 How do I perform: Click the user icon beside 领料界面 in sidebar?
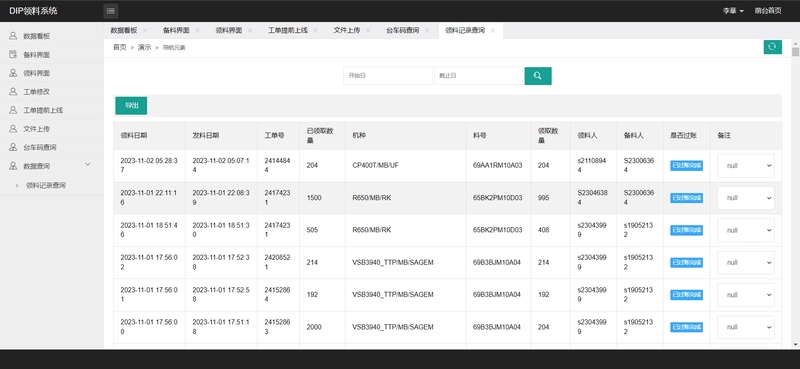coord(13,73)
